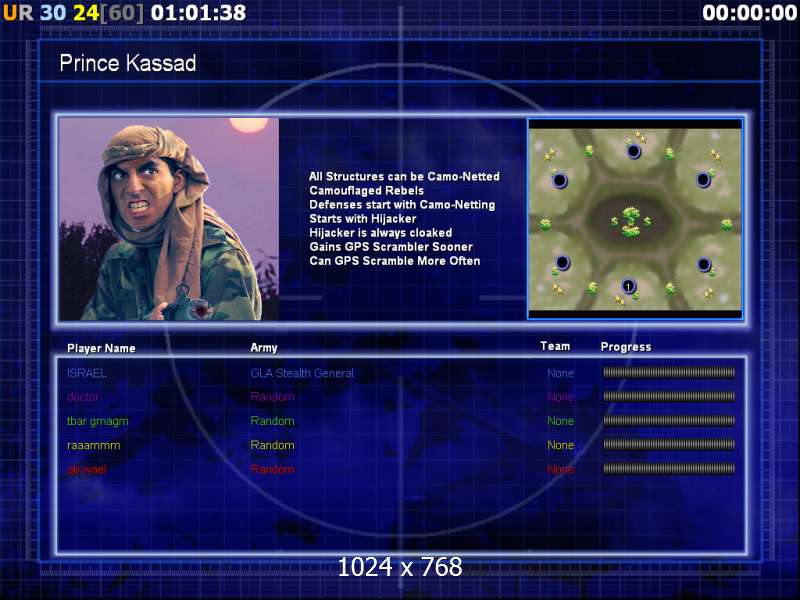Click the start position marked 1 on the map
The height and width of the screenshot is (600, 800).
(x=628, y=286)
